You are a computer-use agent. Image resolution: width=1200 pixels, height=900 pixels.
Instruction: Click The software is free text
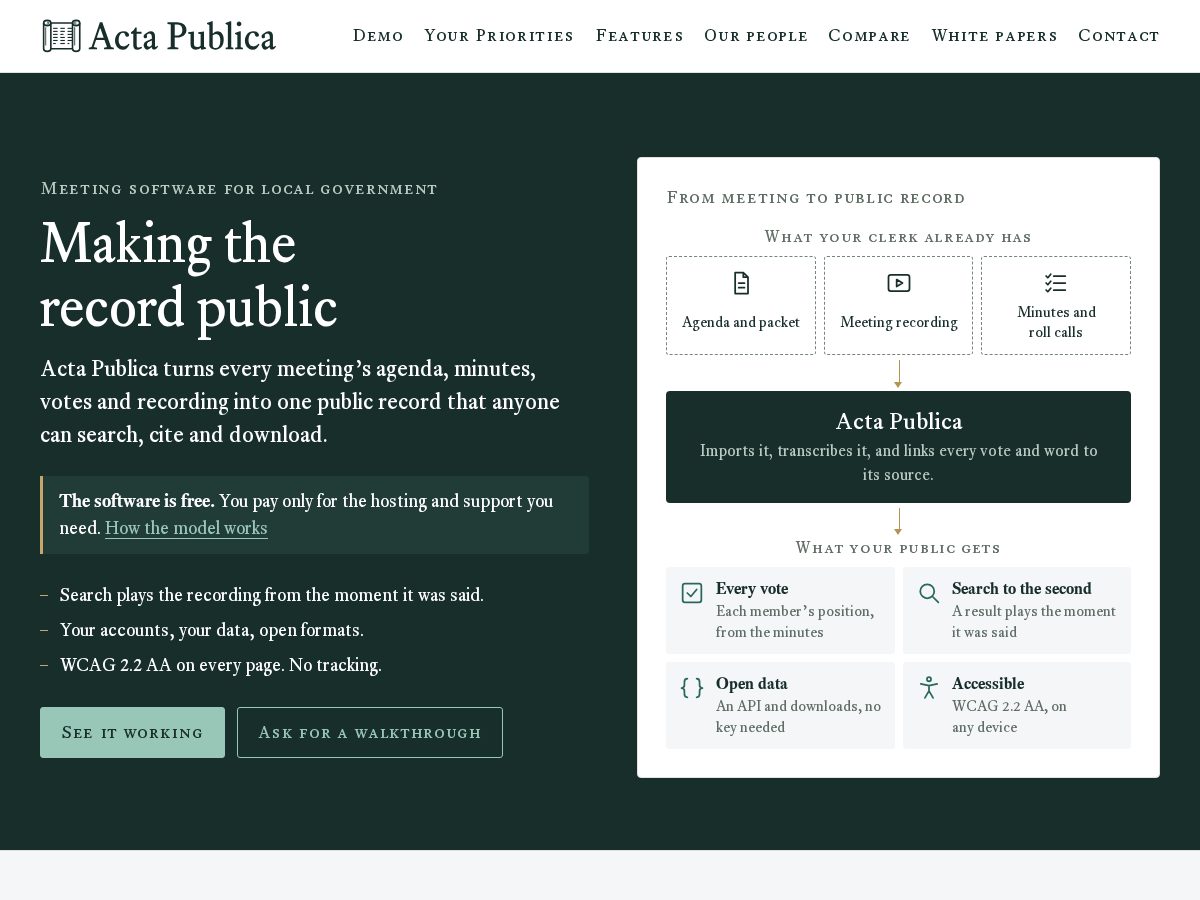tap(137, 501)
